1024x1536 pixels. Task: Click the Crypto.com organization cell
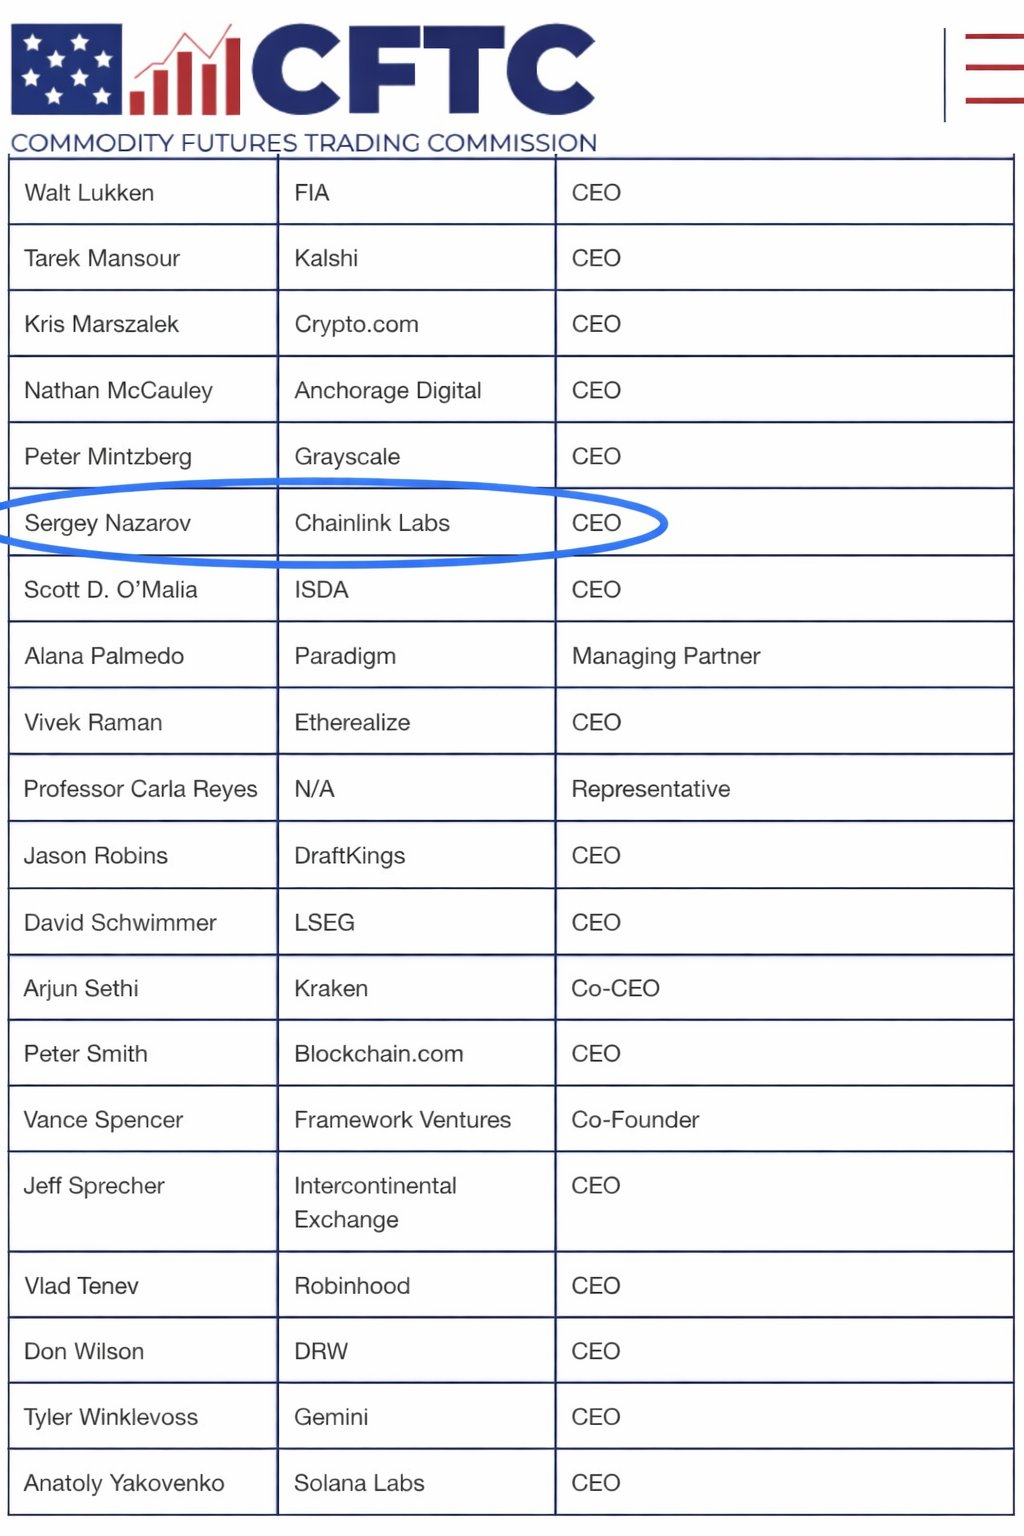(x=356, y=324)
